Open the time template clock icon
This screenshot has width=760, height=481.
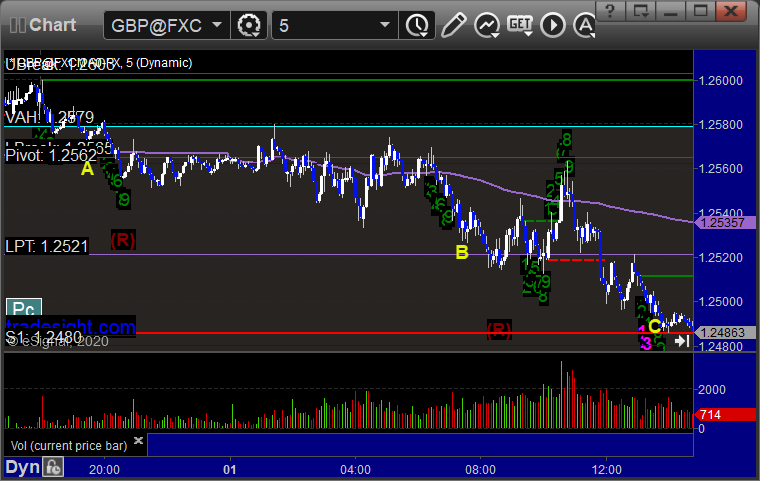click(x=417, y=25)
